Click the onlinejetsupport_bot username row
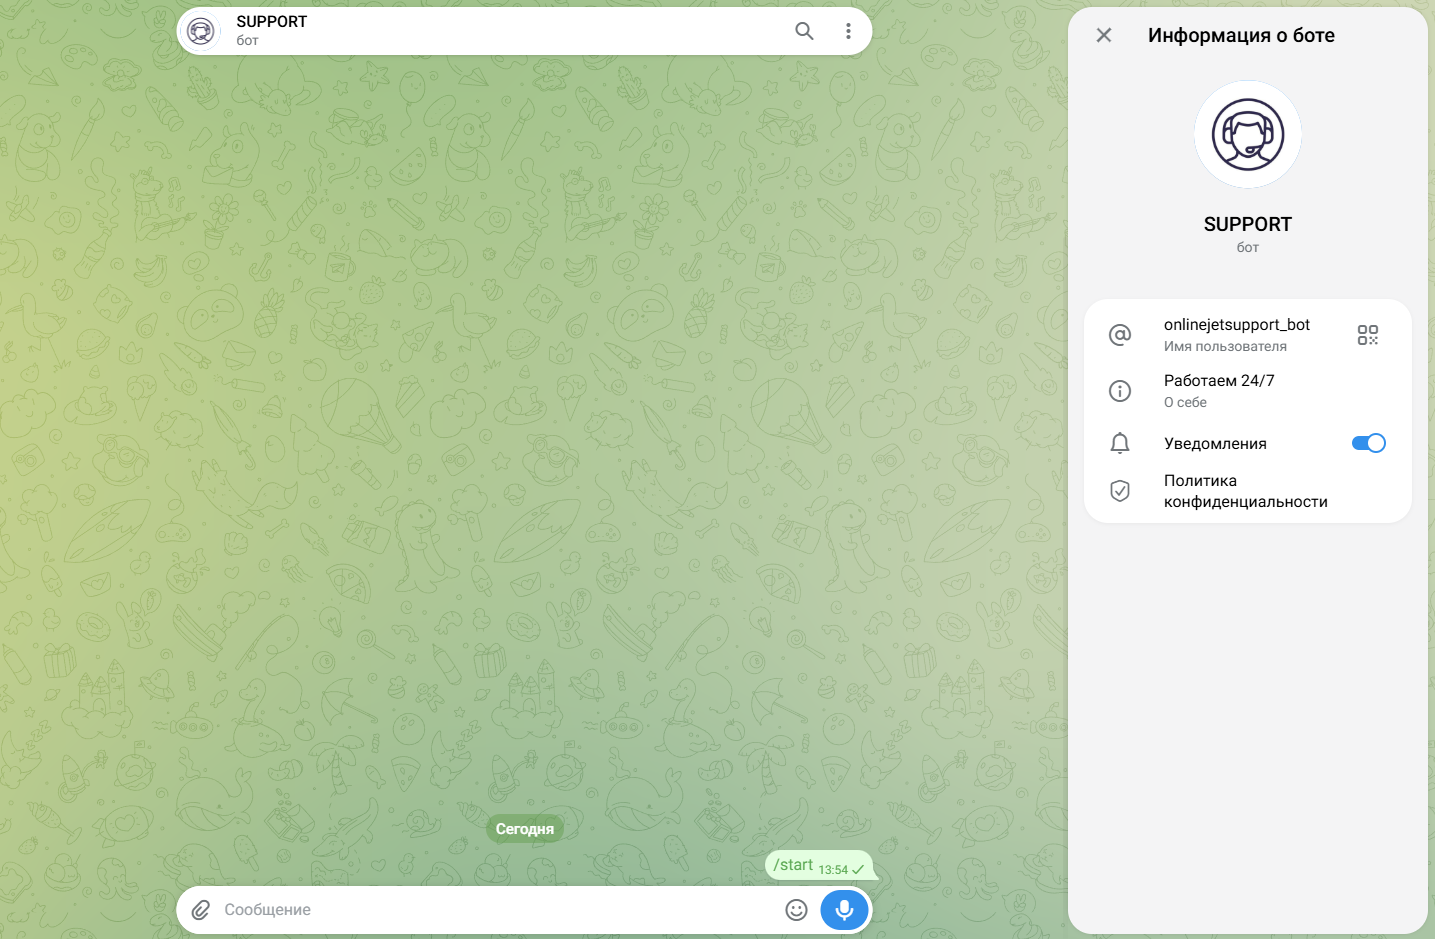 [1248, 335]
